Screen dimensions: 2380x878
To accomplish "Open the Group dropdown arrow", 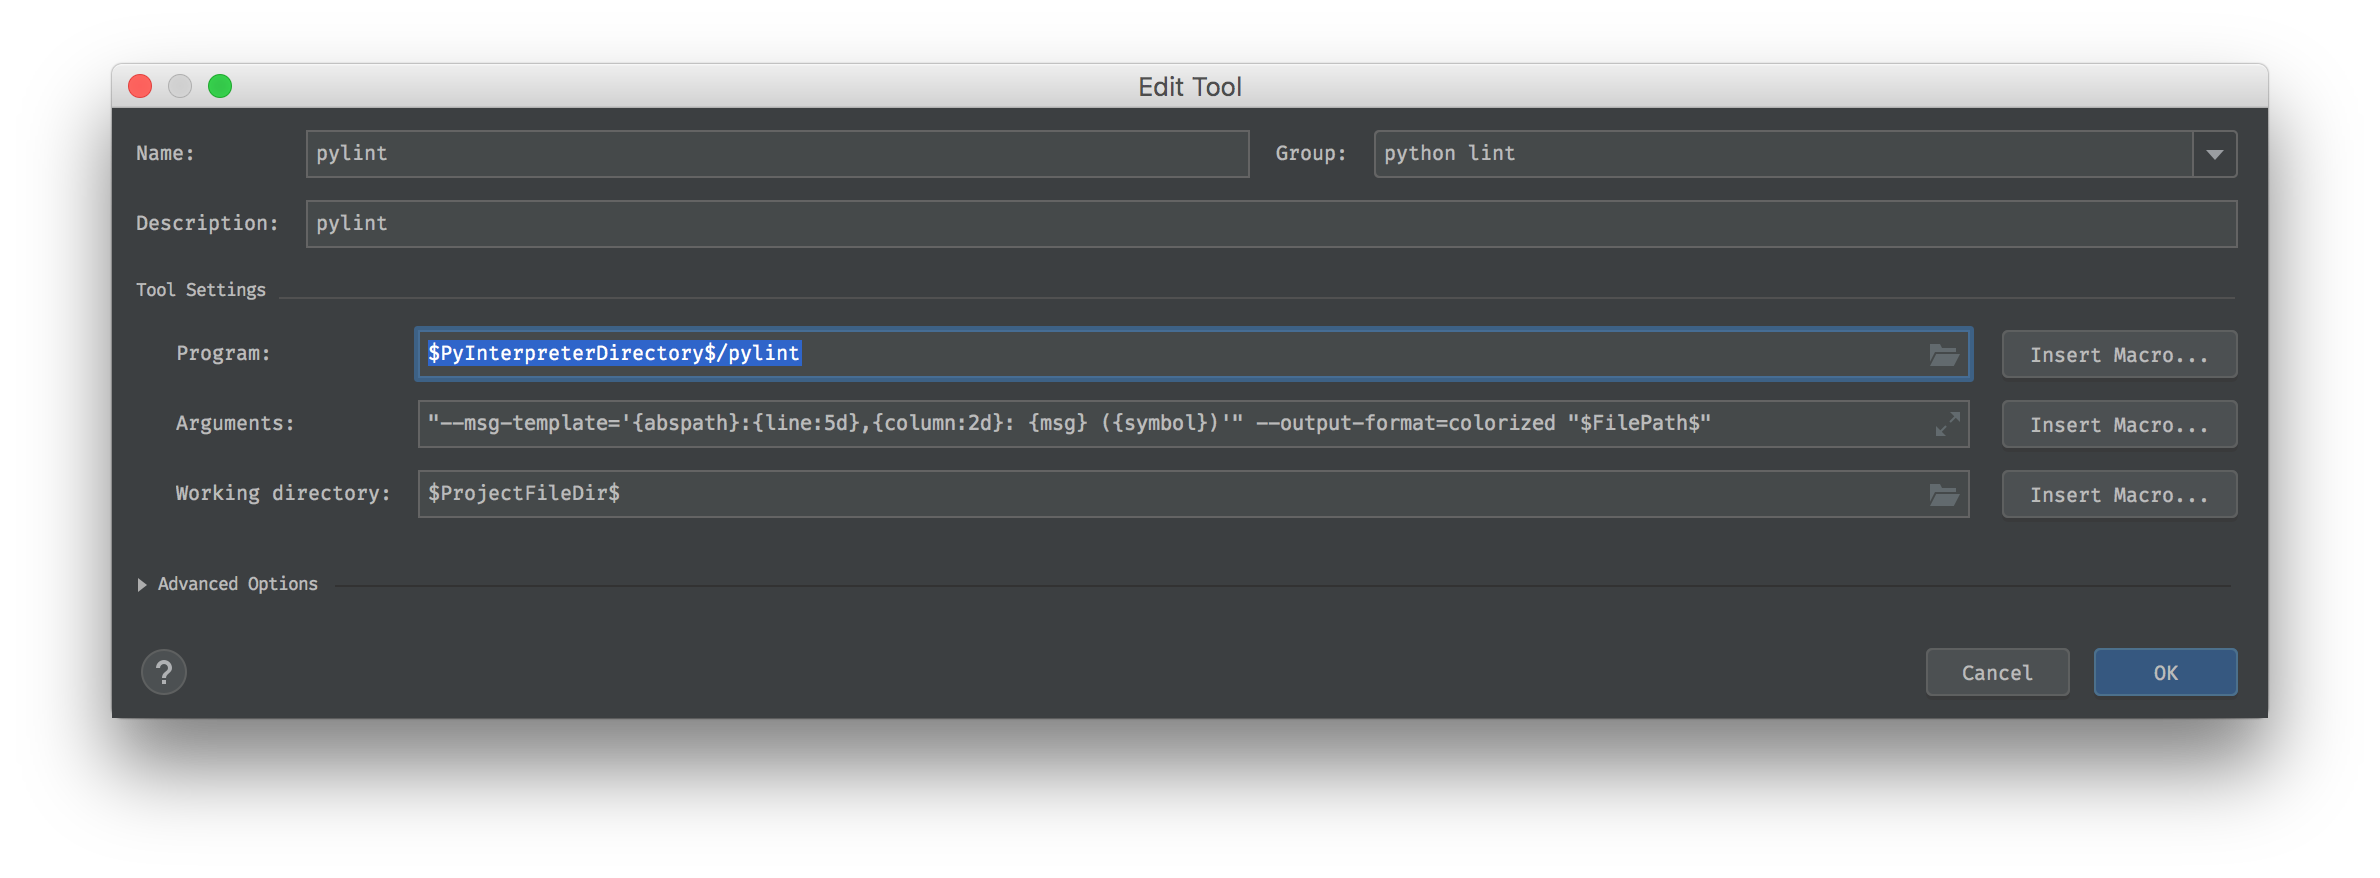I will [x=2214, y=154].
